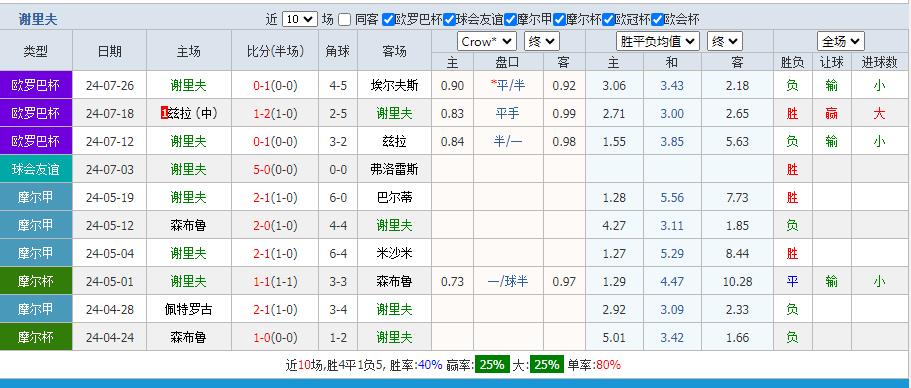Uncheck the 欧罗巴杯 filter checkbox
The height and width of the screenshot is (388, 911).
point(388,20)
